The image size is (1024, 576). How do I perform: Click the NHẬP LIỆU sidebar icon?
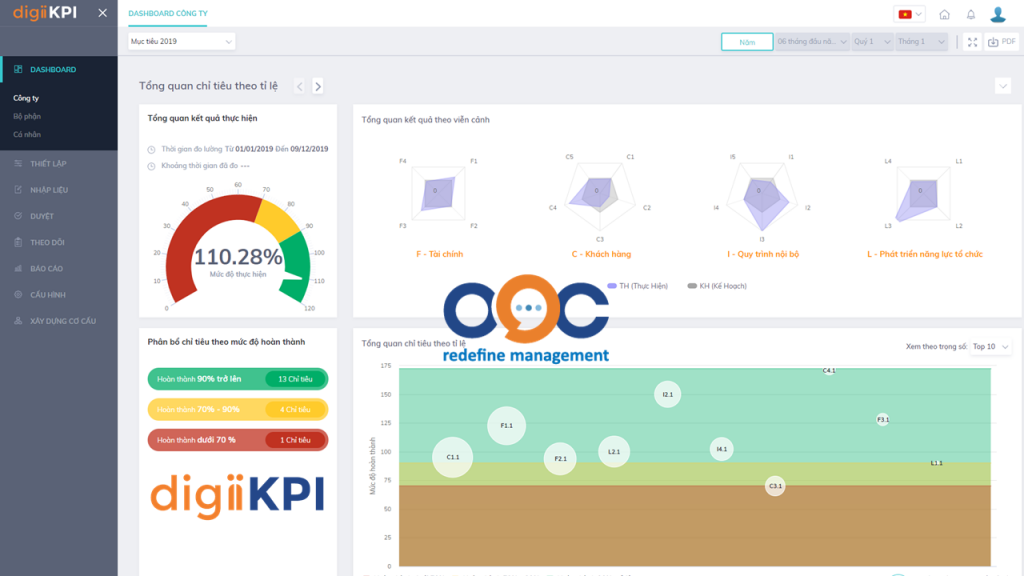(18, 189)
